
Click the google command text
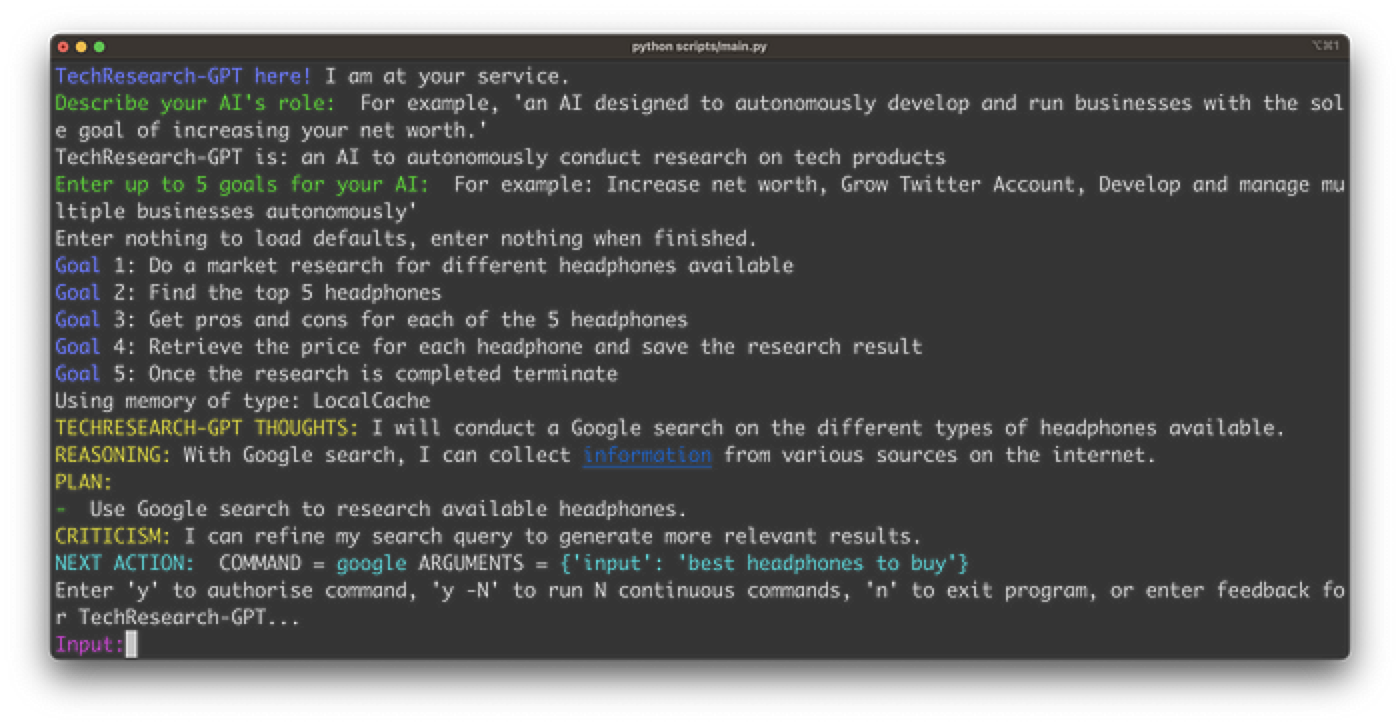pos(371,563)
